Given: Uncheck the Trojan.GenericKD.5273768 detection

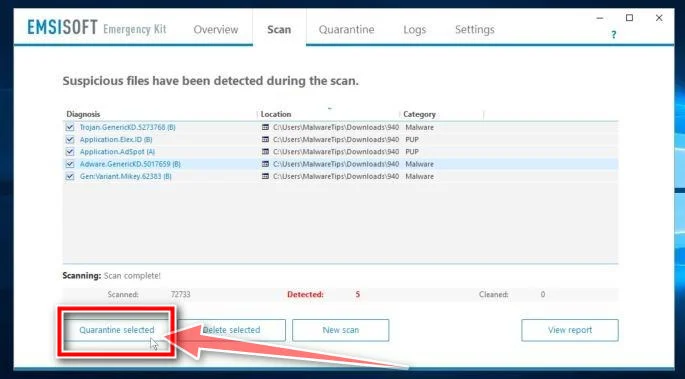Looking at the screenshot, I should pyautogui.click(x=69, y=127).
